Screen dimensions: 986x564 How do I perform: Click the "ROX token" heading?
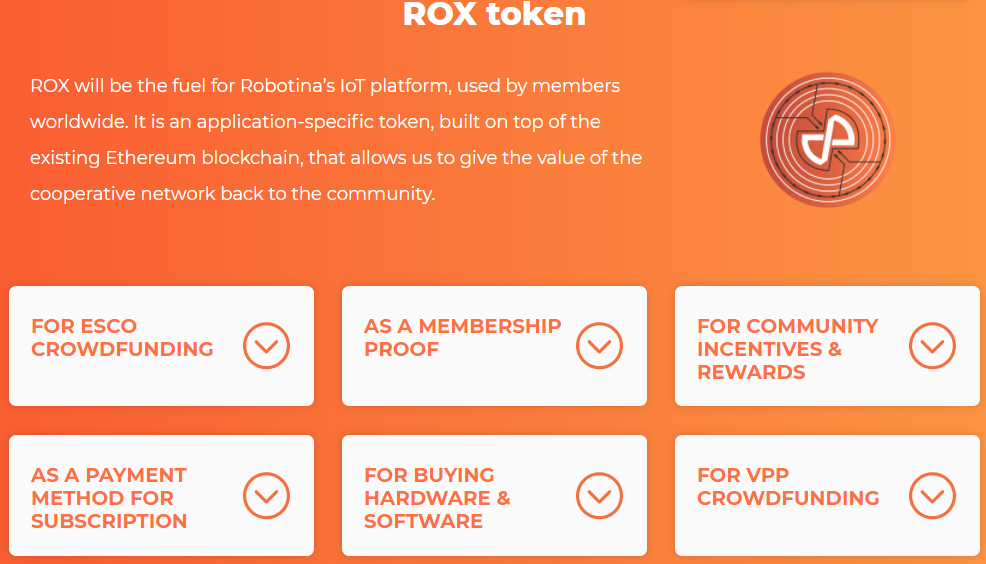coord(494,15)
